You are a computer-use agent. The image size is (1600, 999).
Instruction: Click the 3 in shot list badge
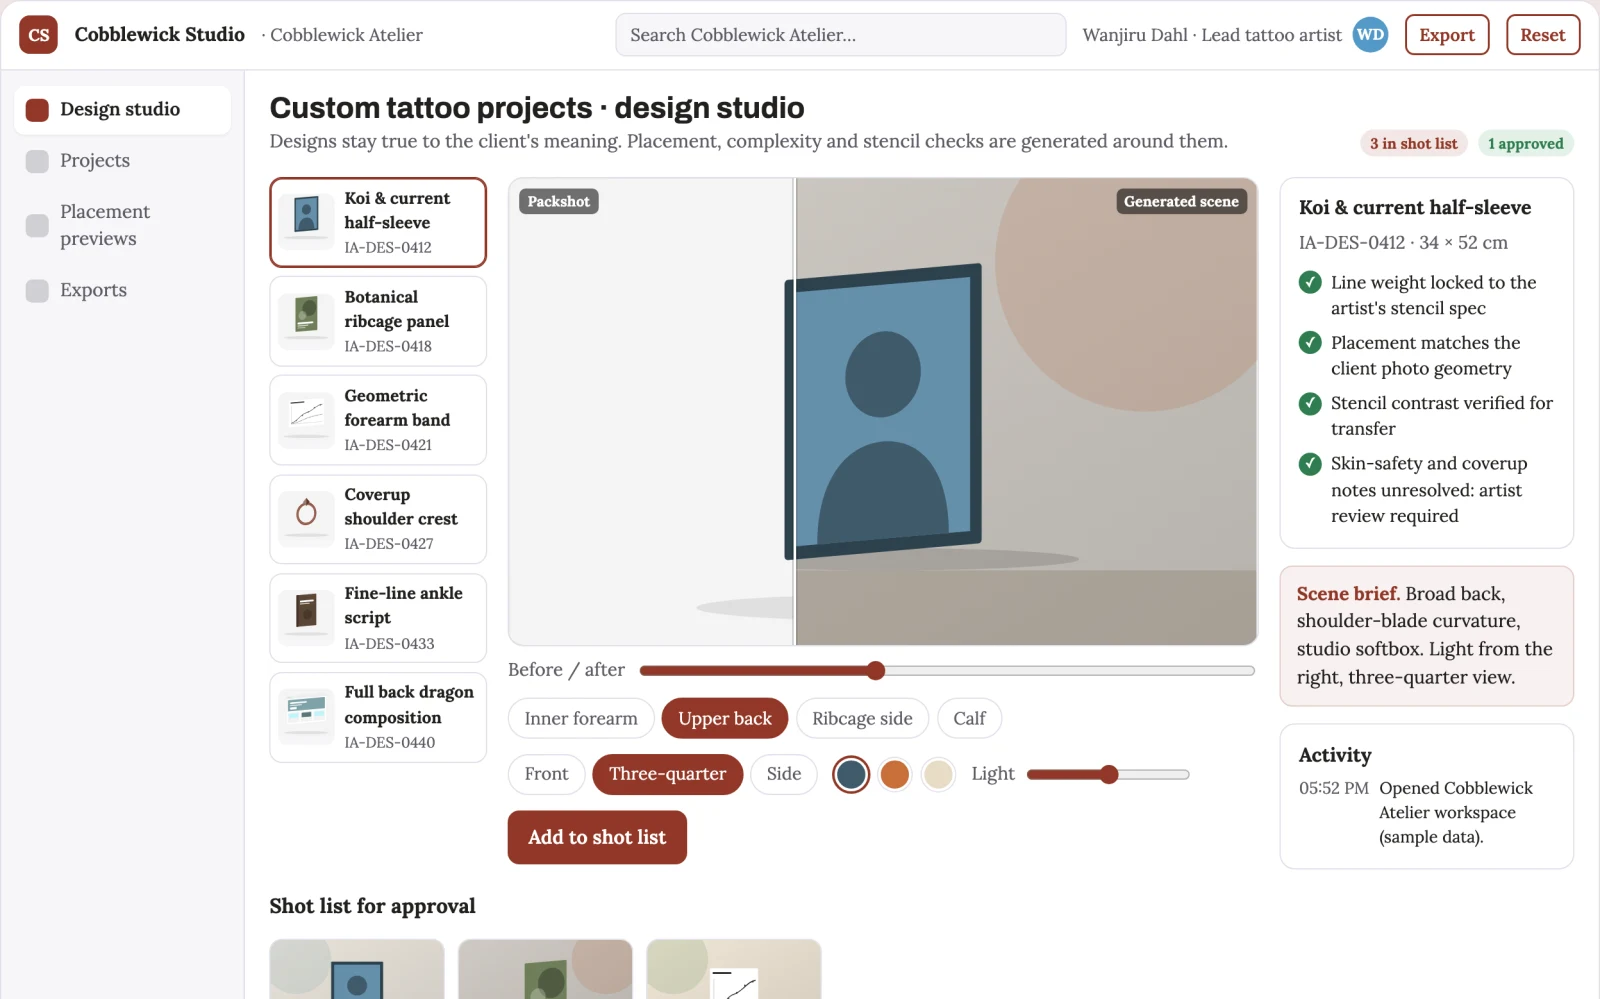click(1414, 143)
